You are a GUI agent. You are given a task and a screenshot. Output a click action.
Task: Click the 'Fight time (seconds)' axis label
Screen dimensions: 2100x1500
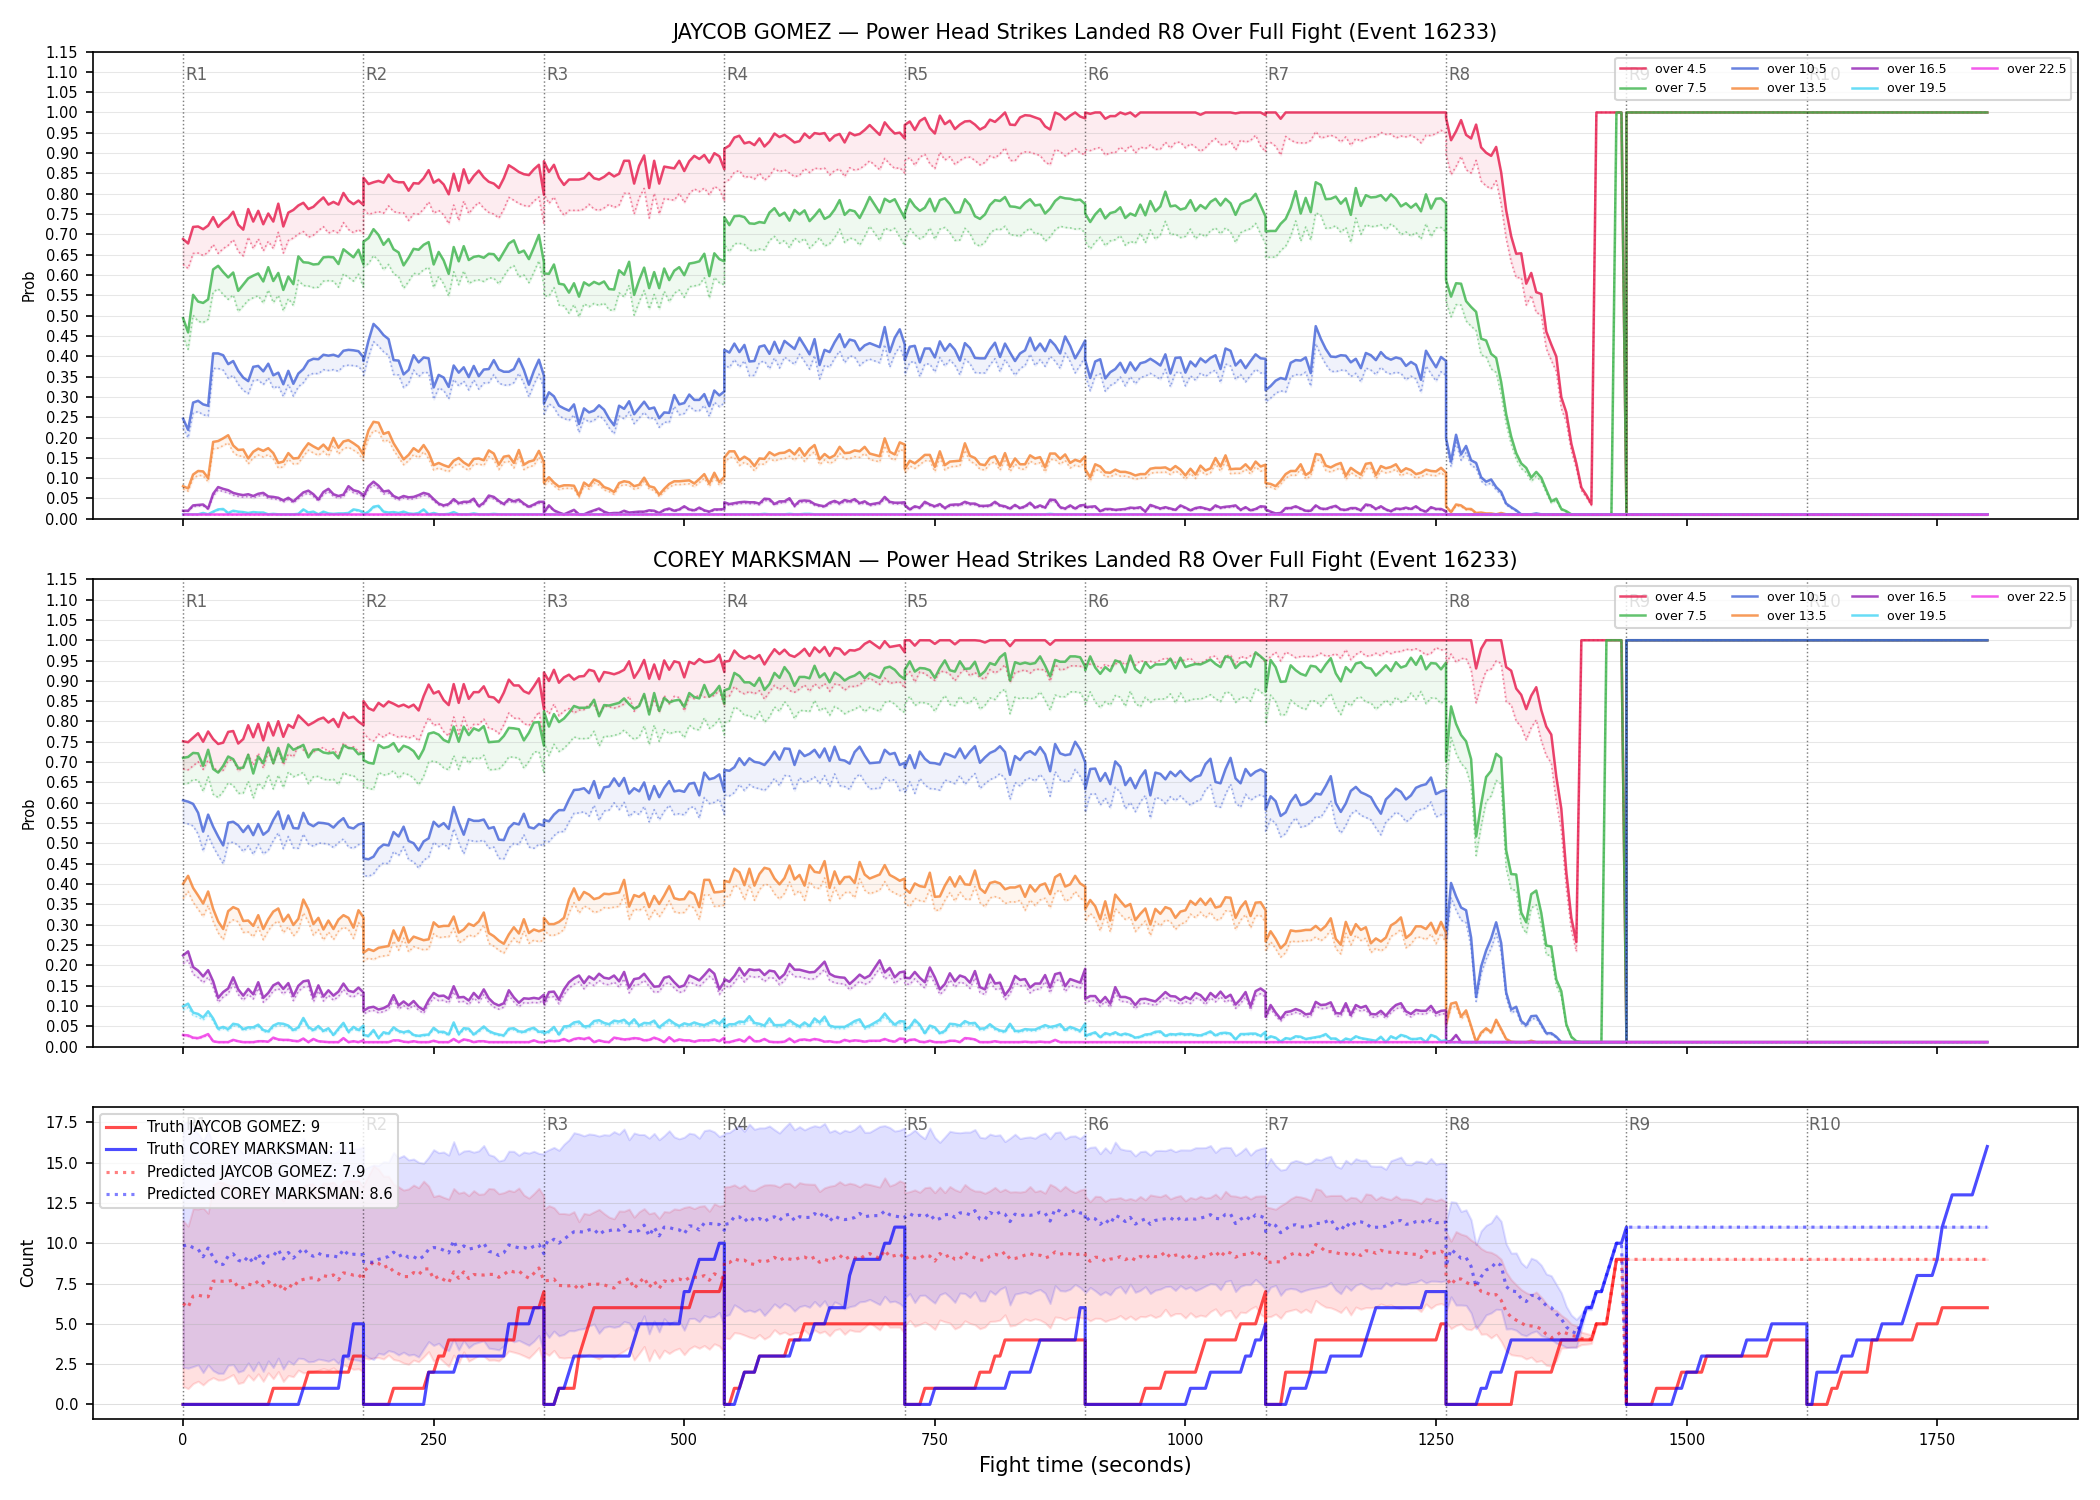(x=1085, y=1465)
